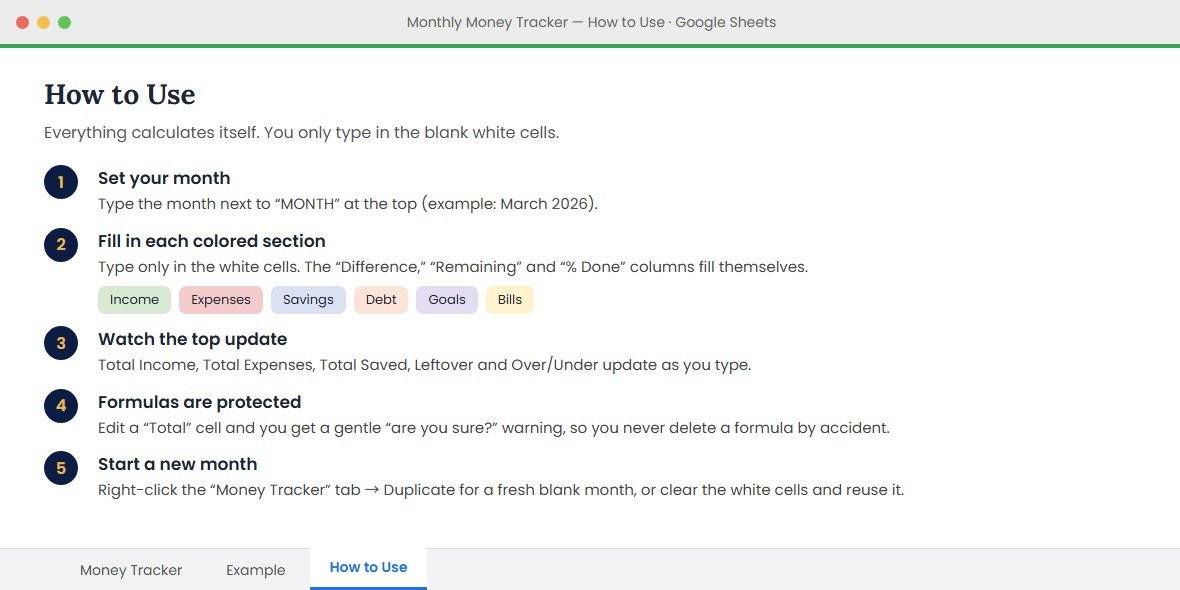Click the step 5 number badge

click(61, 468)
